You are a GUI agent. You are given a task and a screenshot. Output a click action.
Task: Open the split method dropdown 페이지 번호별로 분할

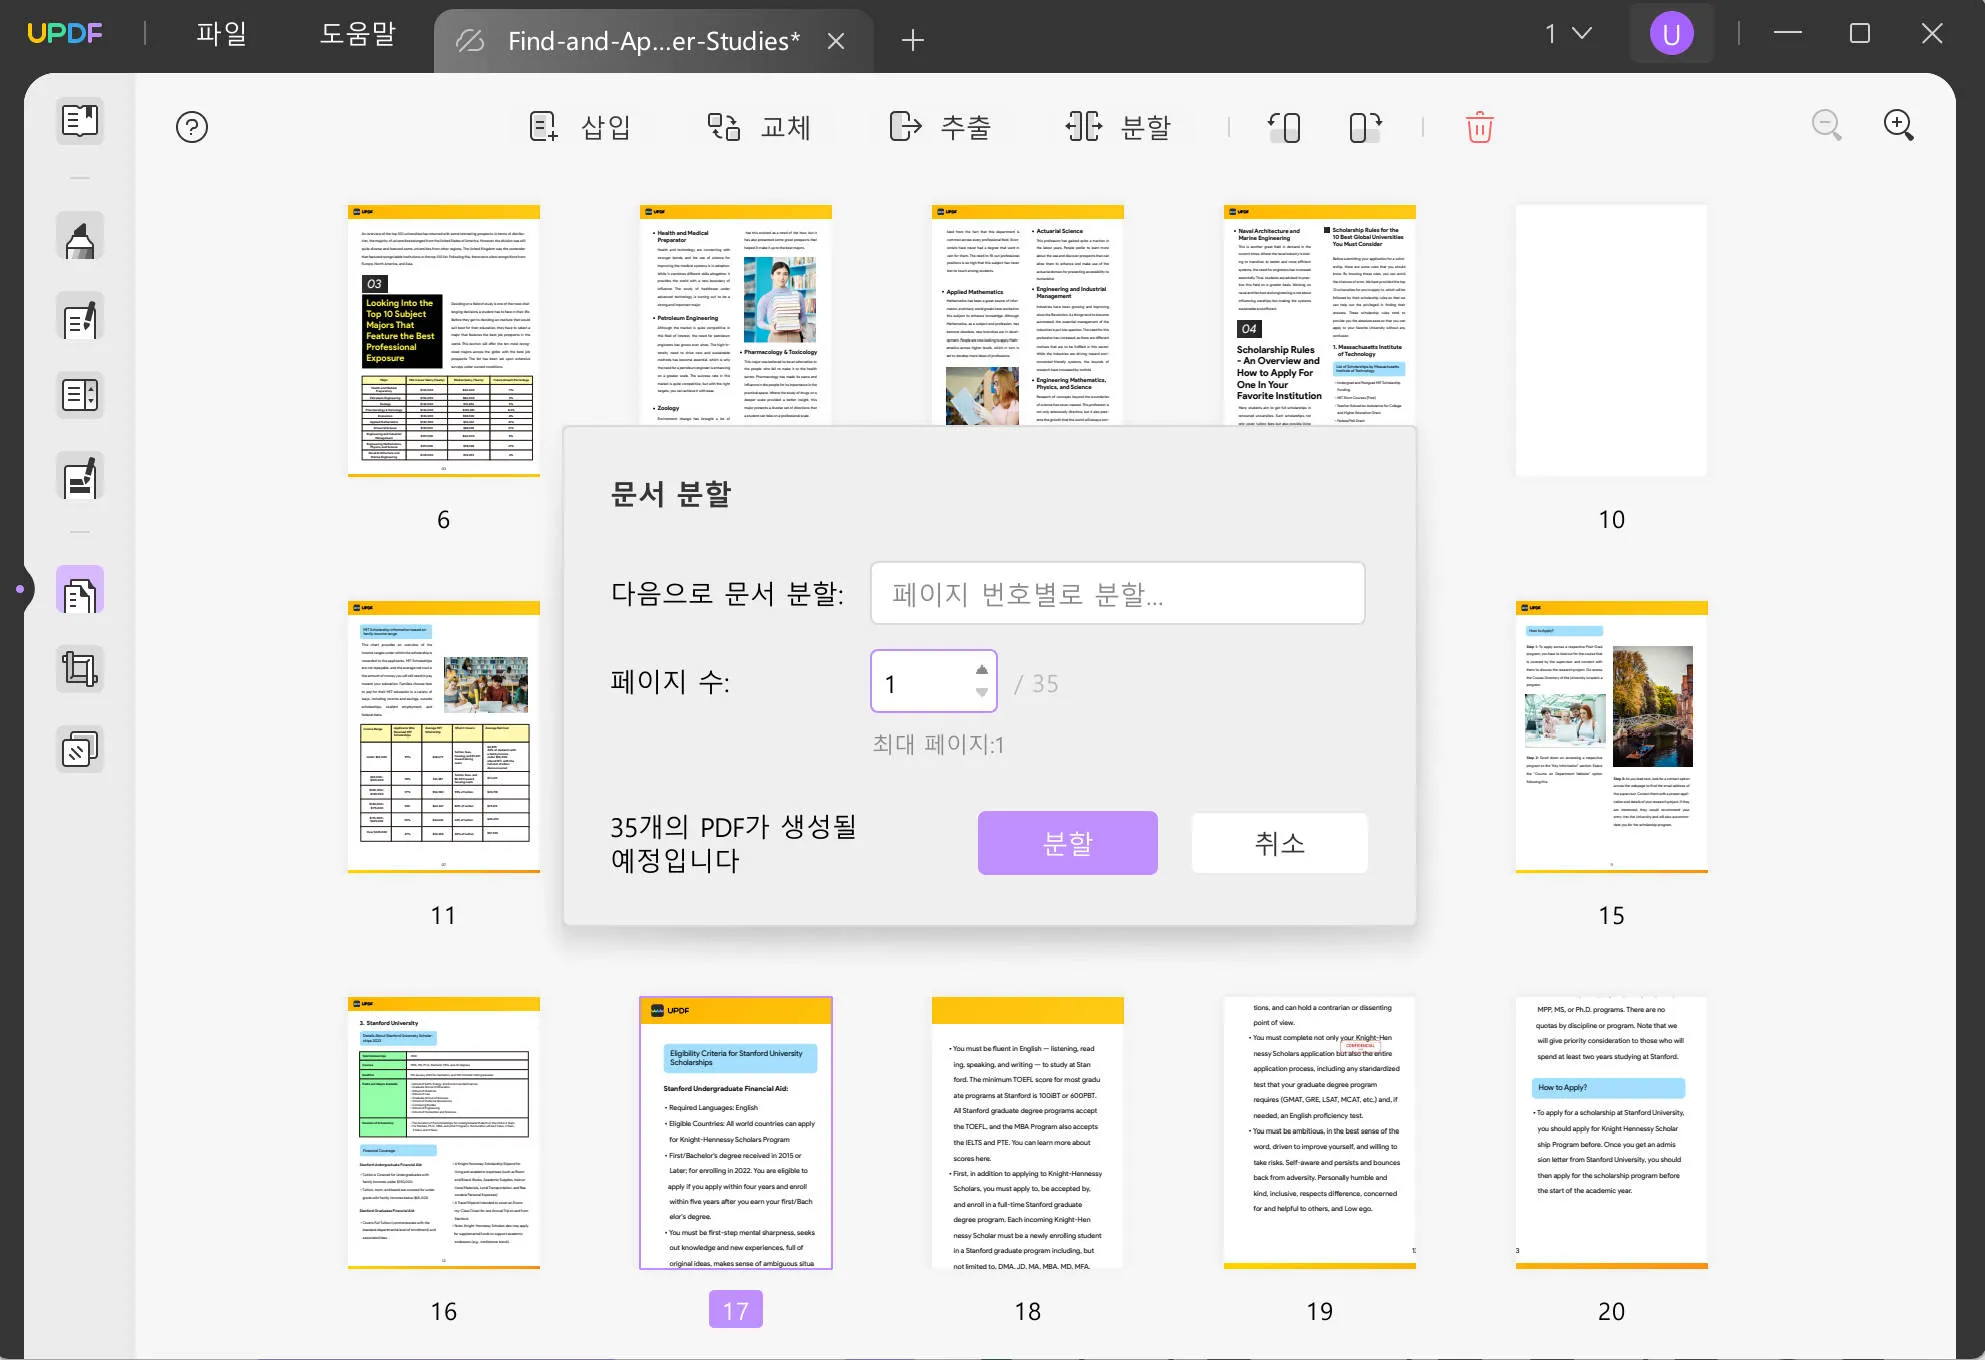coord(1118,594)
